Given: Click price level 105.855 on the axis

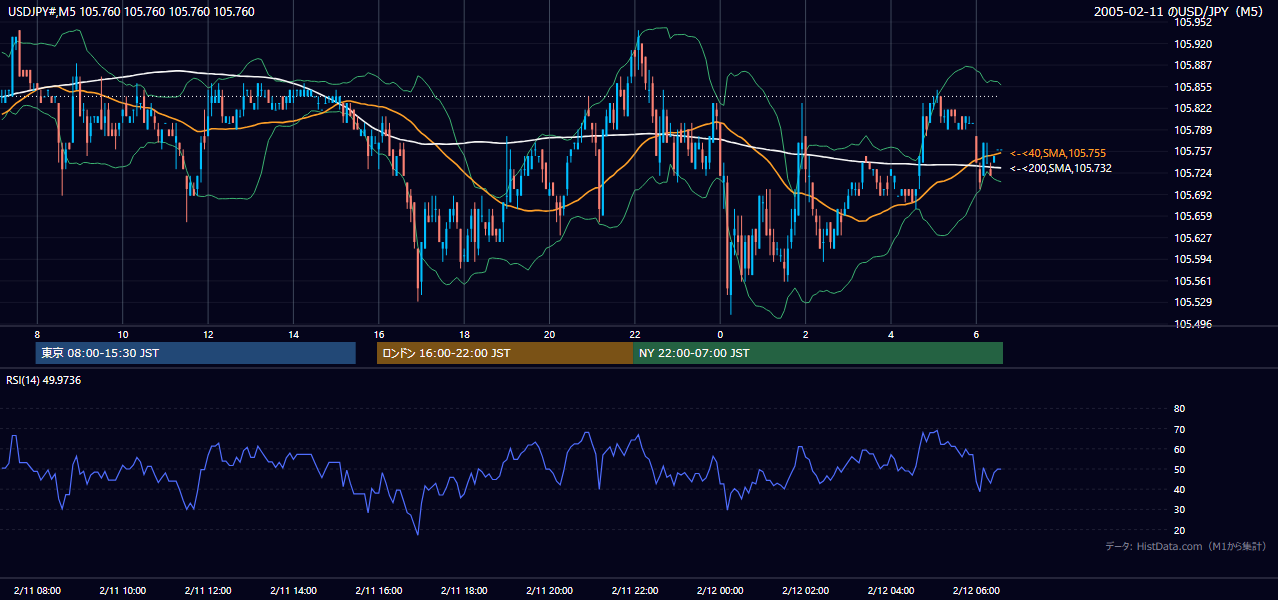Looking at the screenshot, I should (1195, 87).
